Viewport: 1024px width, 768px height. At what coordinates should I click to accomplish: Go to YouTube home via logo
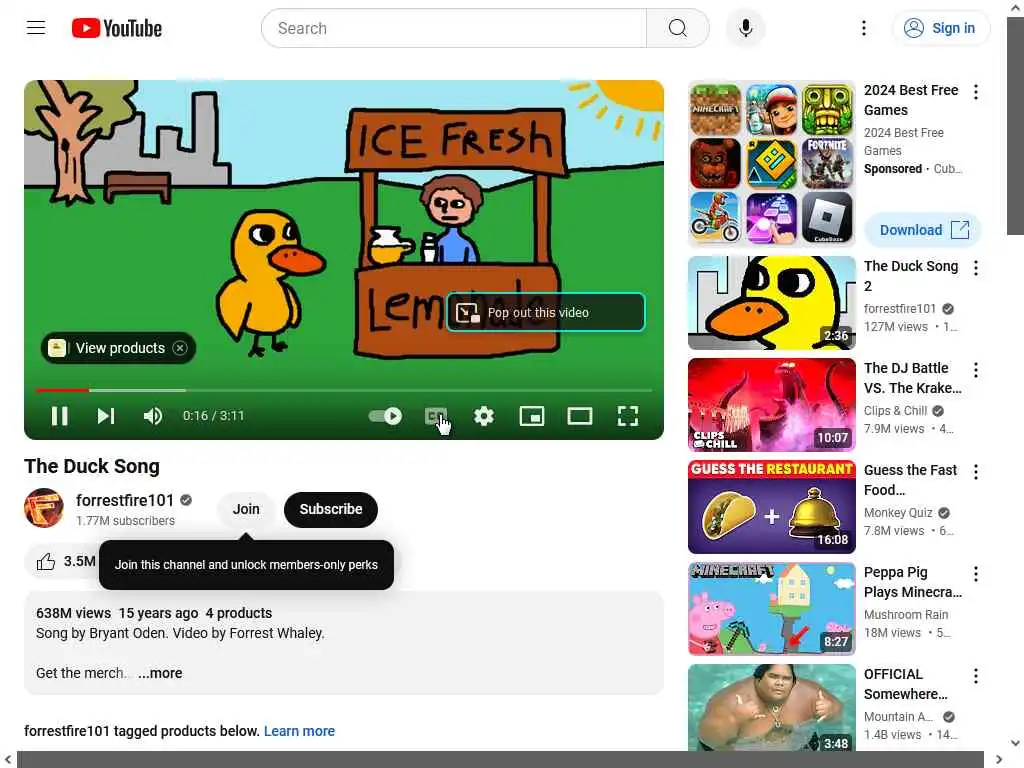tap(117, 28)
